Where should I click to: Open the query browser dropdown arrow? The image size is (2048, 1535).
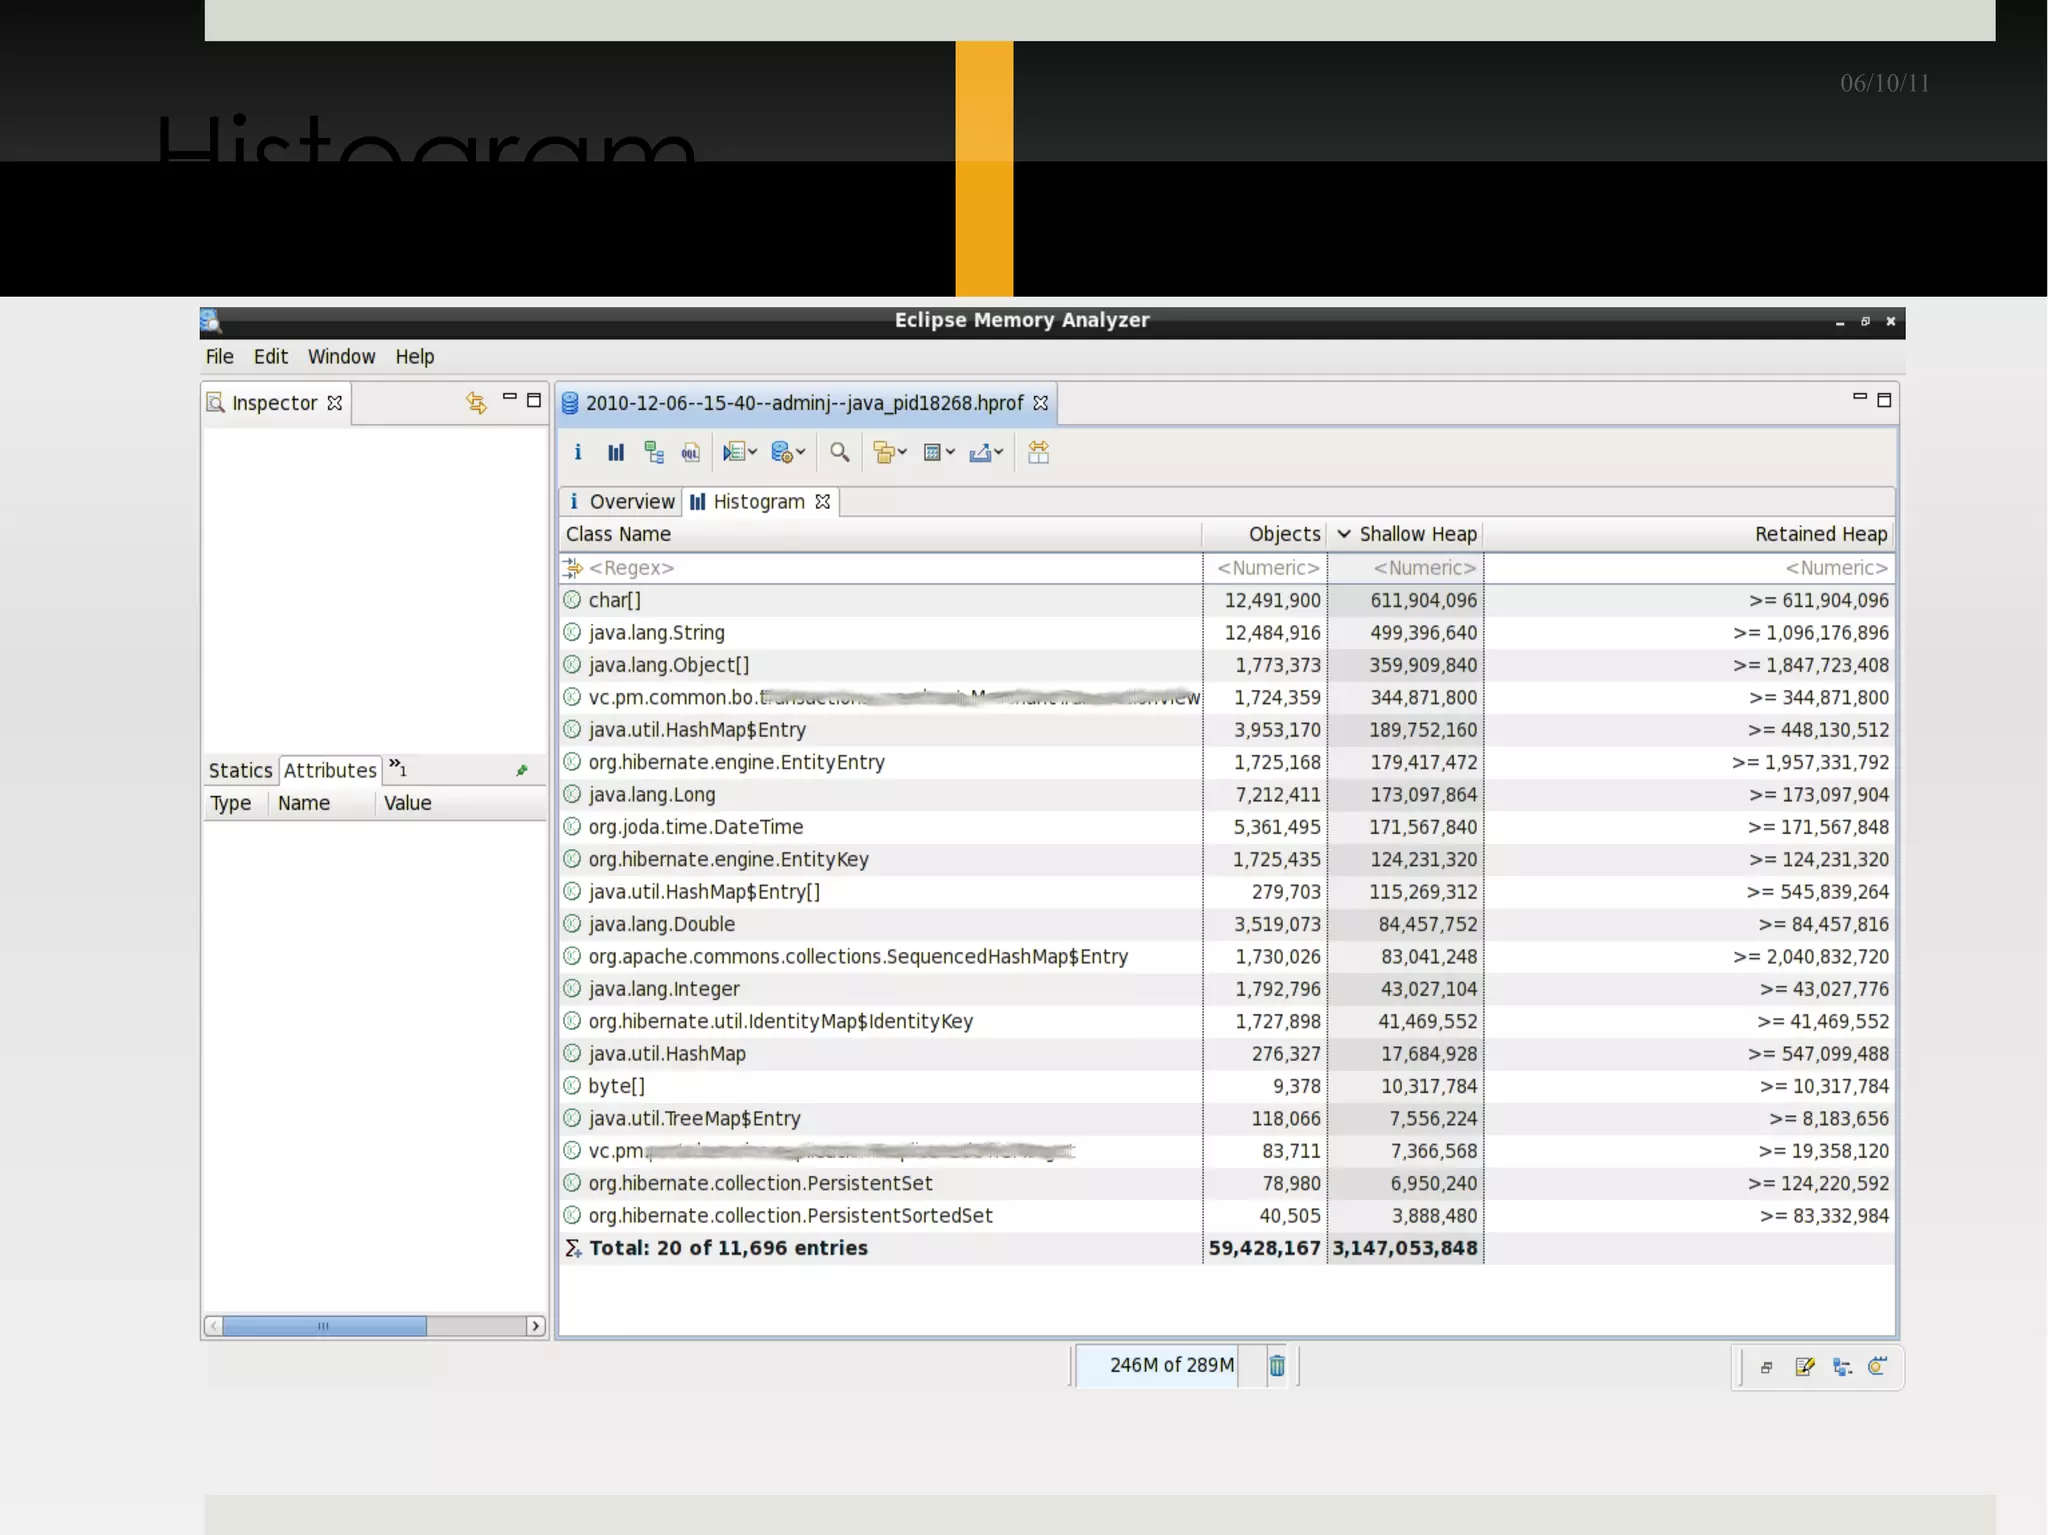[801, 452]
